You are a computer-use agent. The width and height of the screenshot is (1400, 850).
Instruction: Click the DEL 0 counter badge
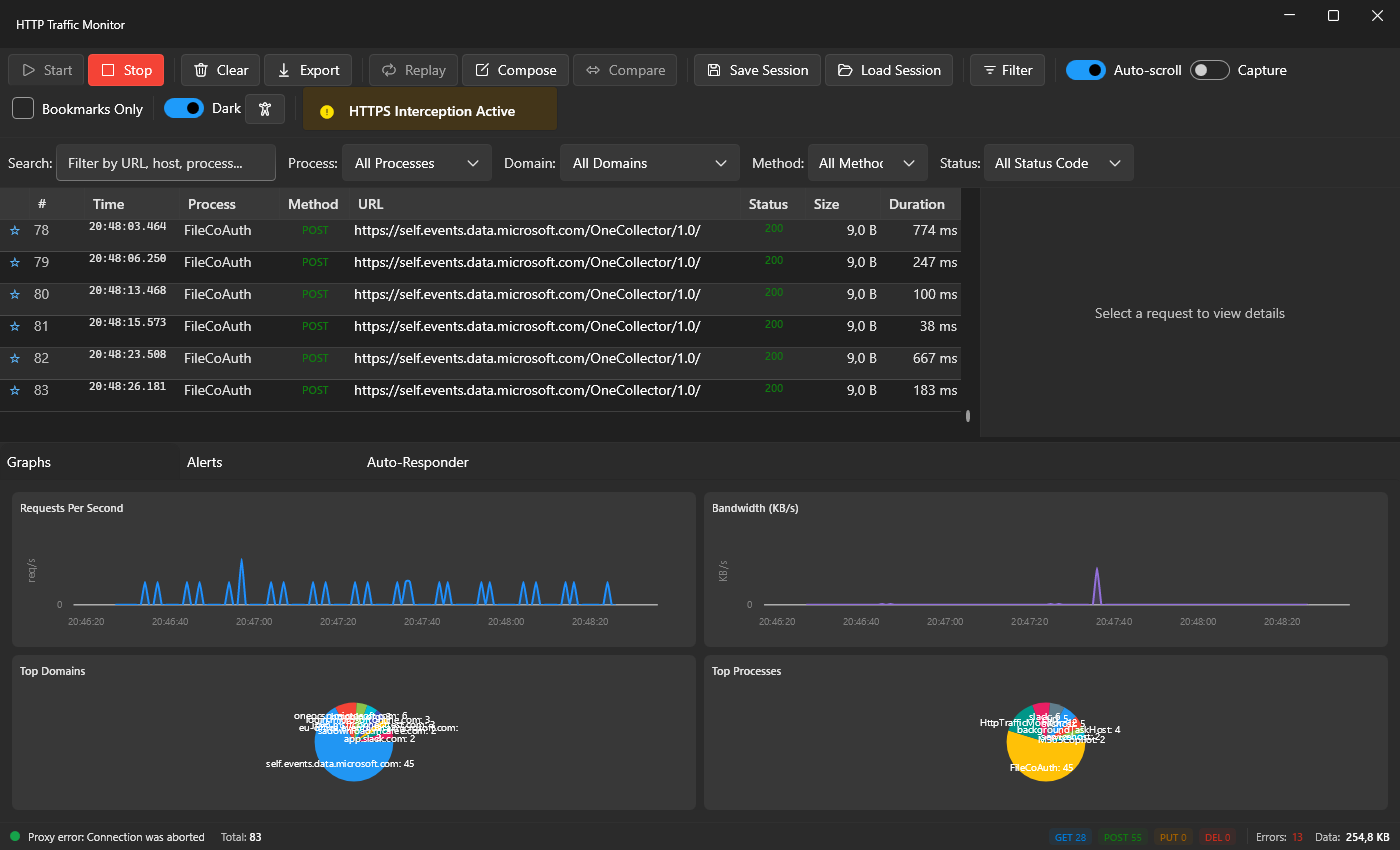click(x=1217, y=837)
